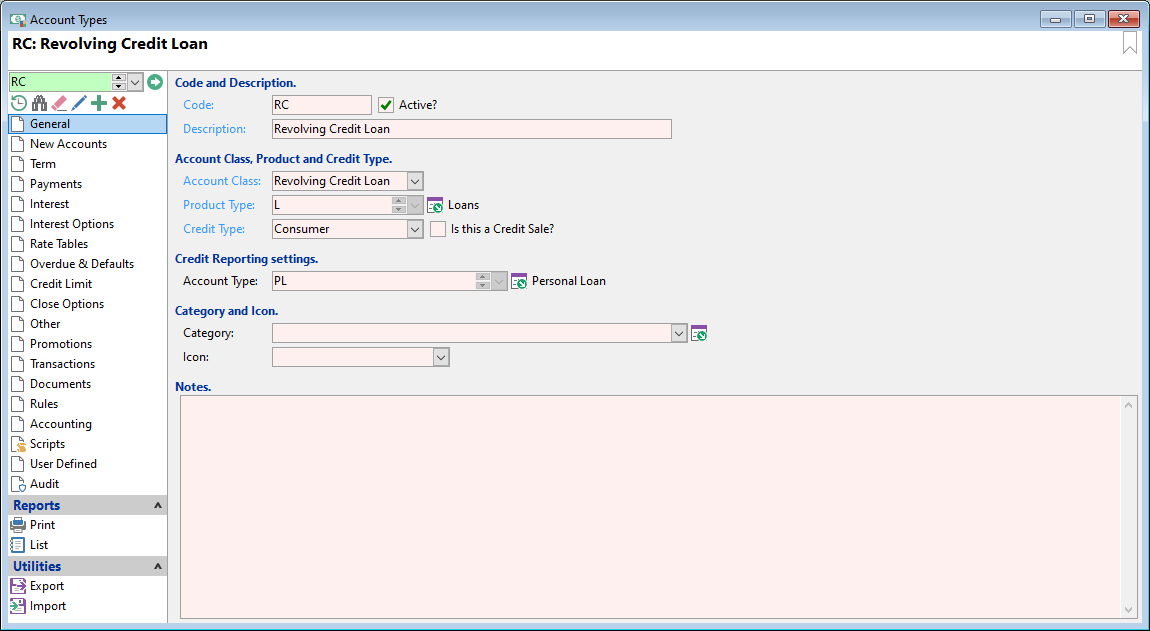Click the green plus add icon
This screenshot has width=1150, height=631.
[98, 103]
